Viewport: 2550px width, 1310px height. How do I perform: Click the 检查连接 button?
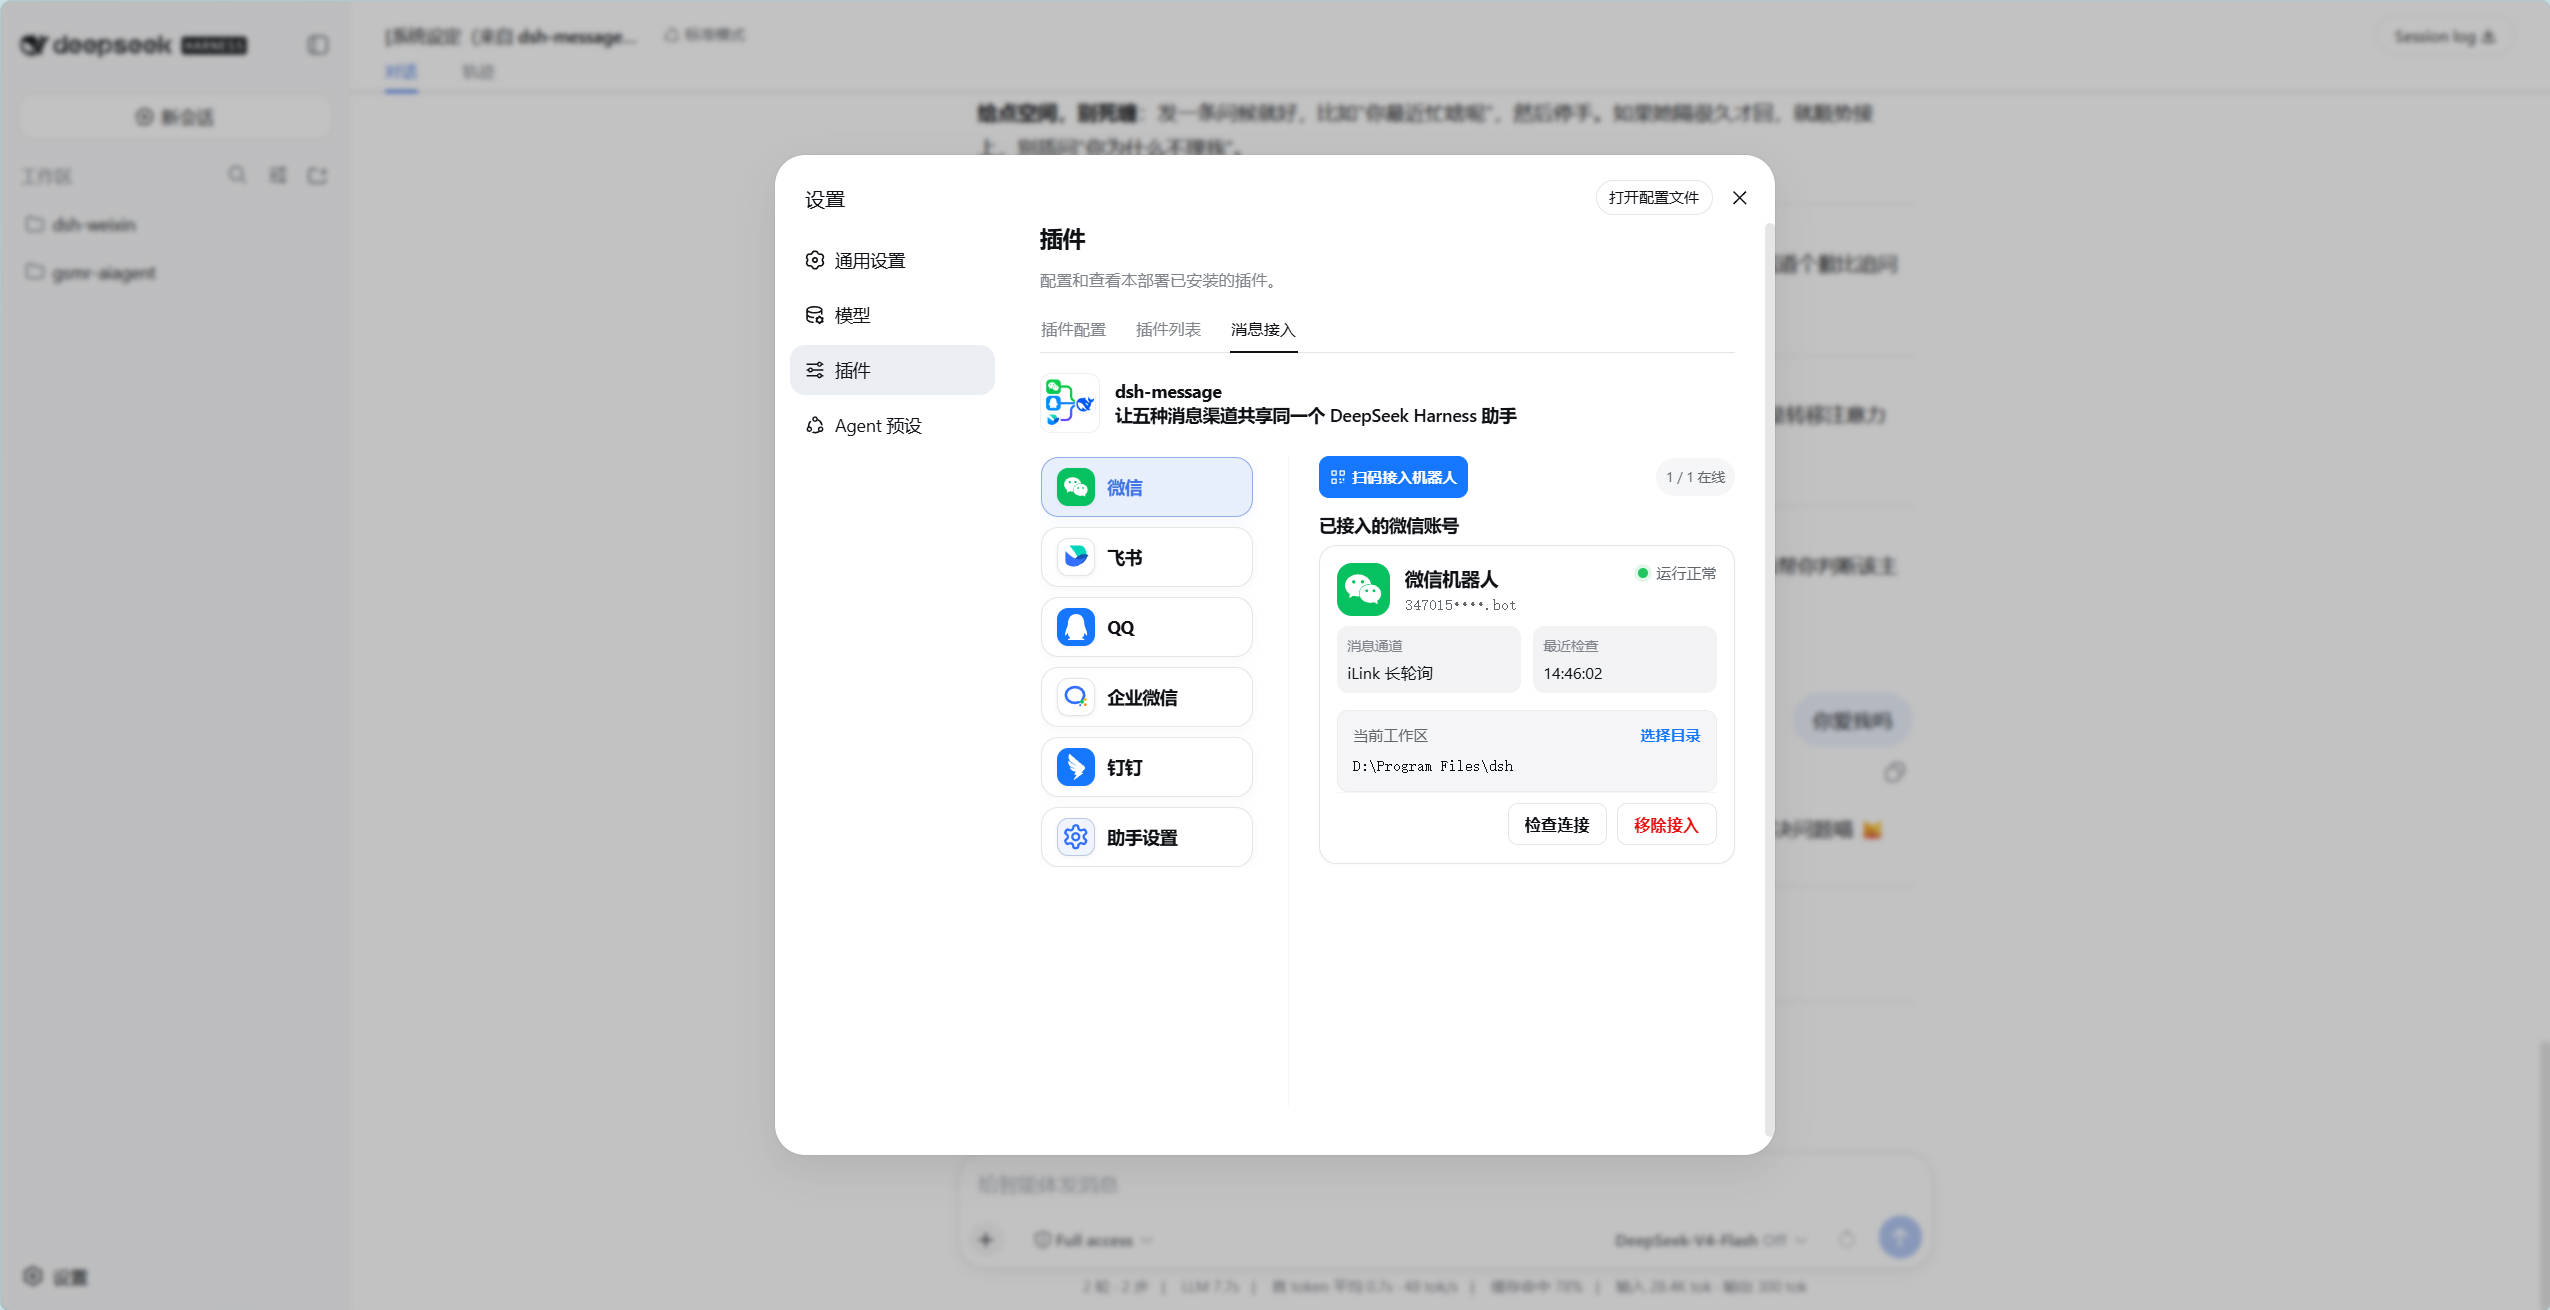coord(1557,824)
